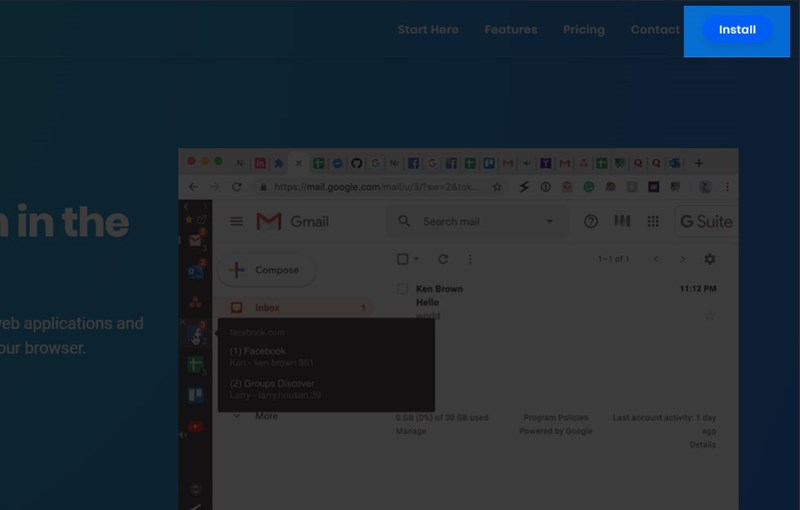
Task: Click the Outlook icon in dark sidebar
Action: pos(195,272)
